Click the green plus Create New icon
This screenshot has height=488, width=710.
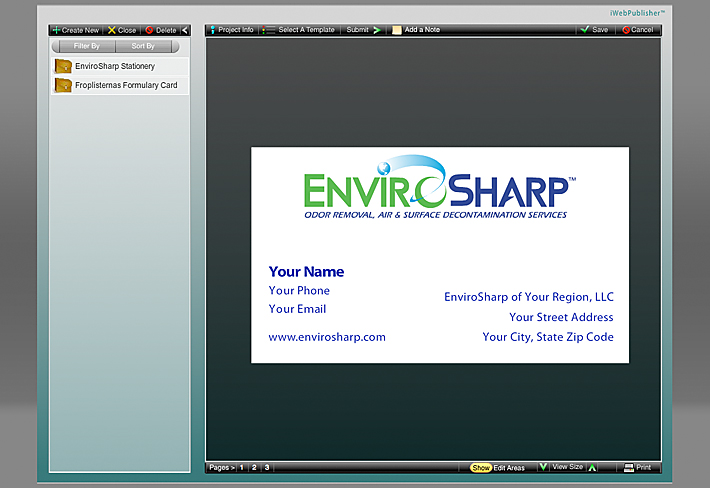[x=56, y=30]
